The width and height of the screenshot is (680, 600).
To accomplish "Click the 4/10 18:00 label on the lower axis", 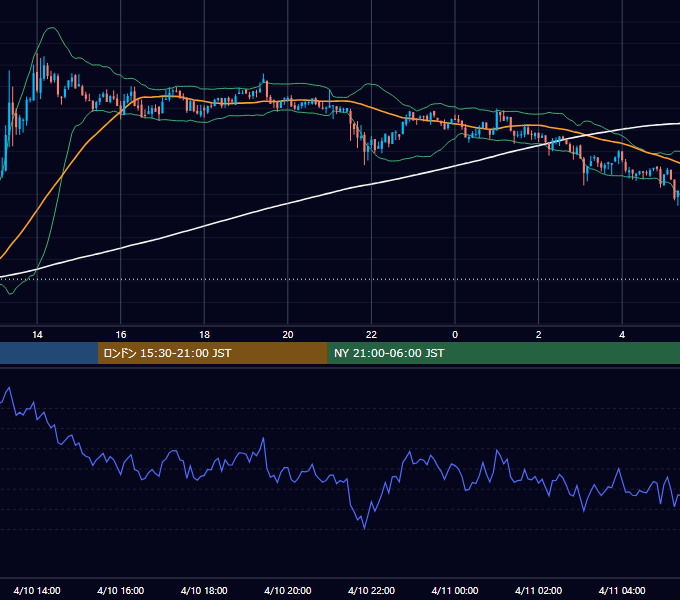I will 204,590.
